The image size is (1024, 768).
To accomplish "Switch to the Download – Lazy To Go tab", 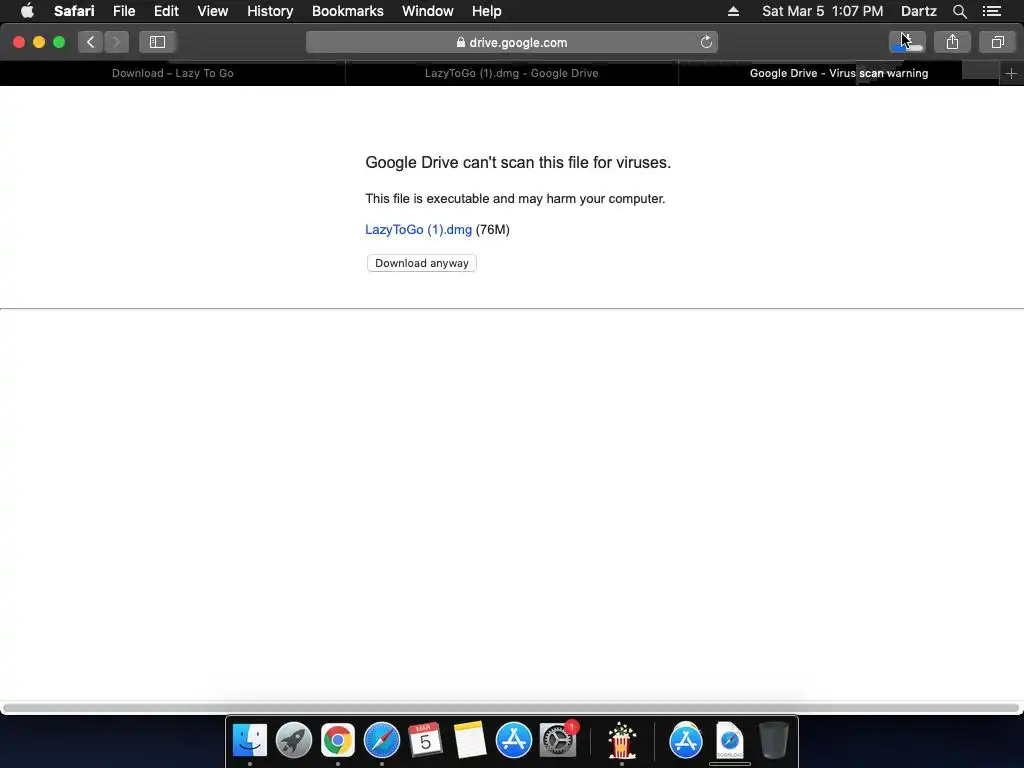I will click(172, 74).
